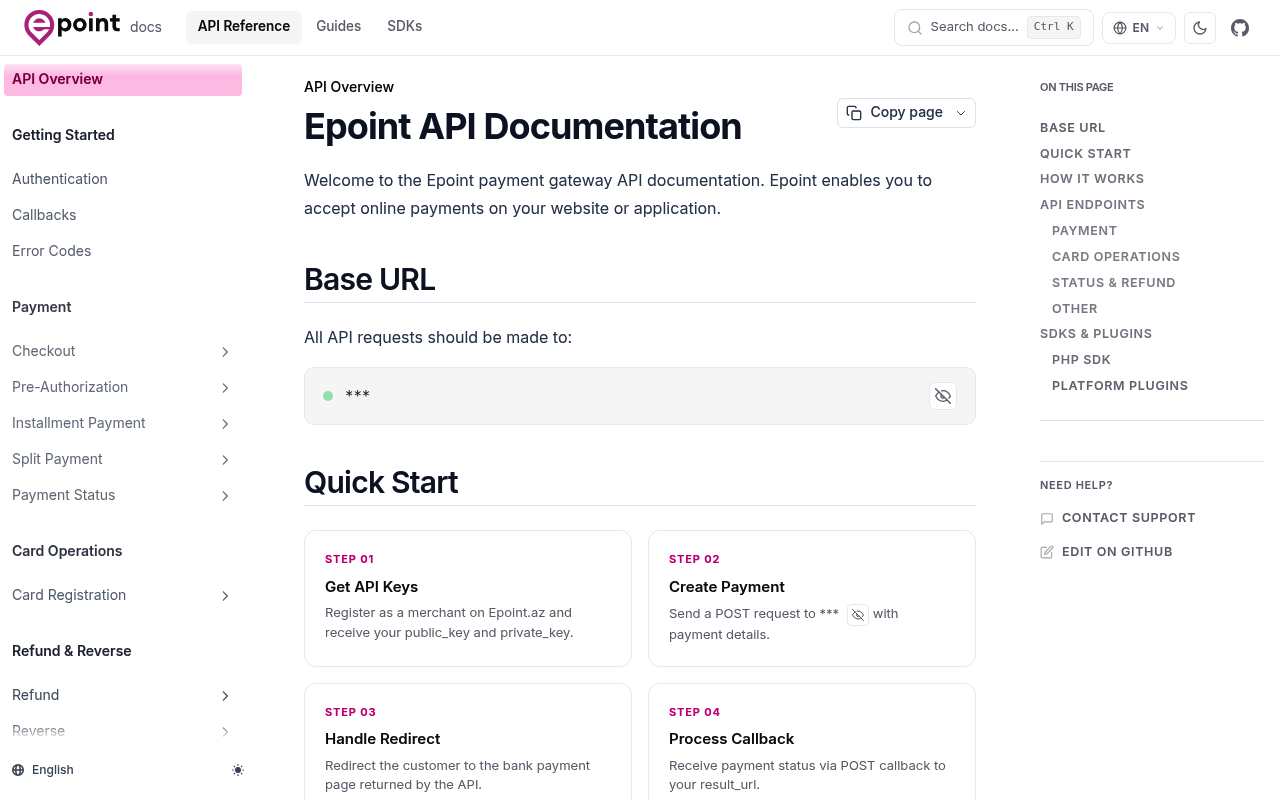The image size is (1280, 800).
Task: Expand the Installment Payment chevron
Action: [225, 424]
